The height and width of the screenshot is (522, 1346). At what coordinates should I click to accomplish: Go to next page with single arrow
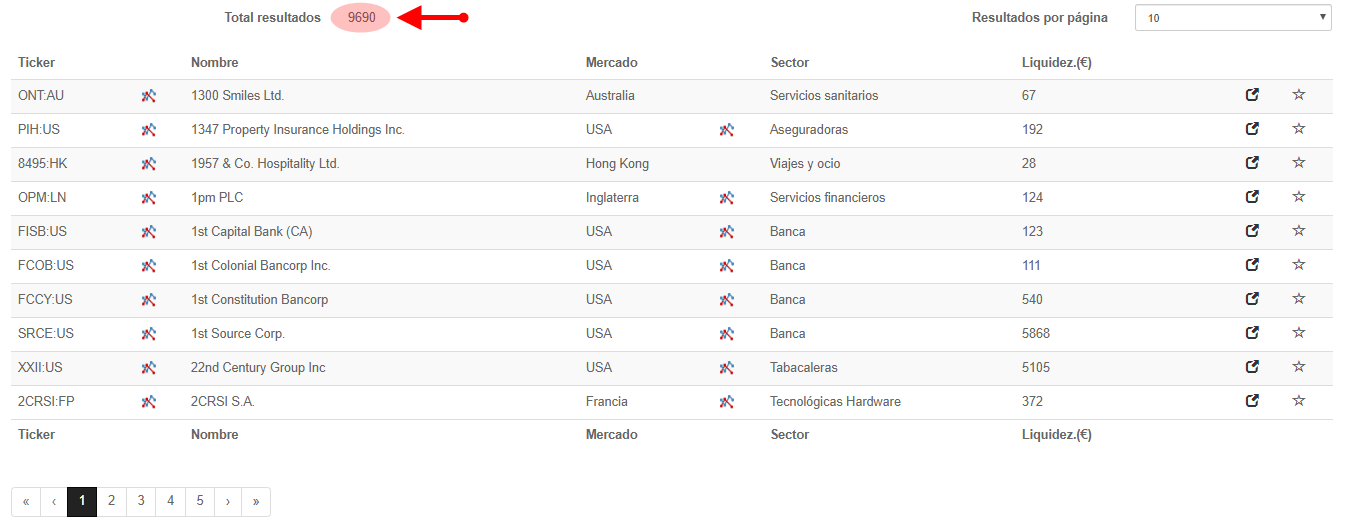(x=229, y=501)
